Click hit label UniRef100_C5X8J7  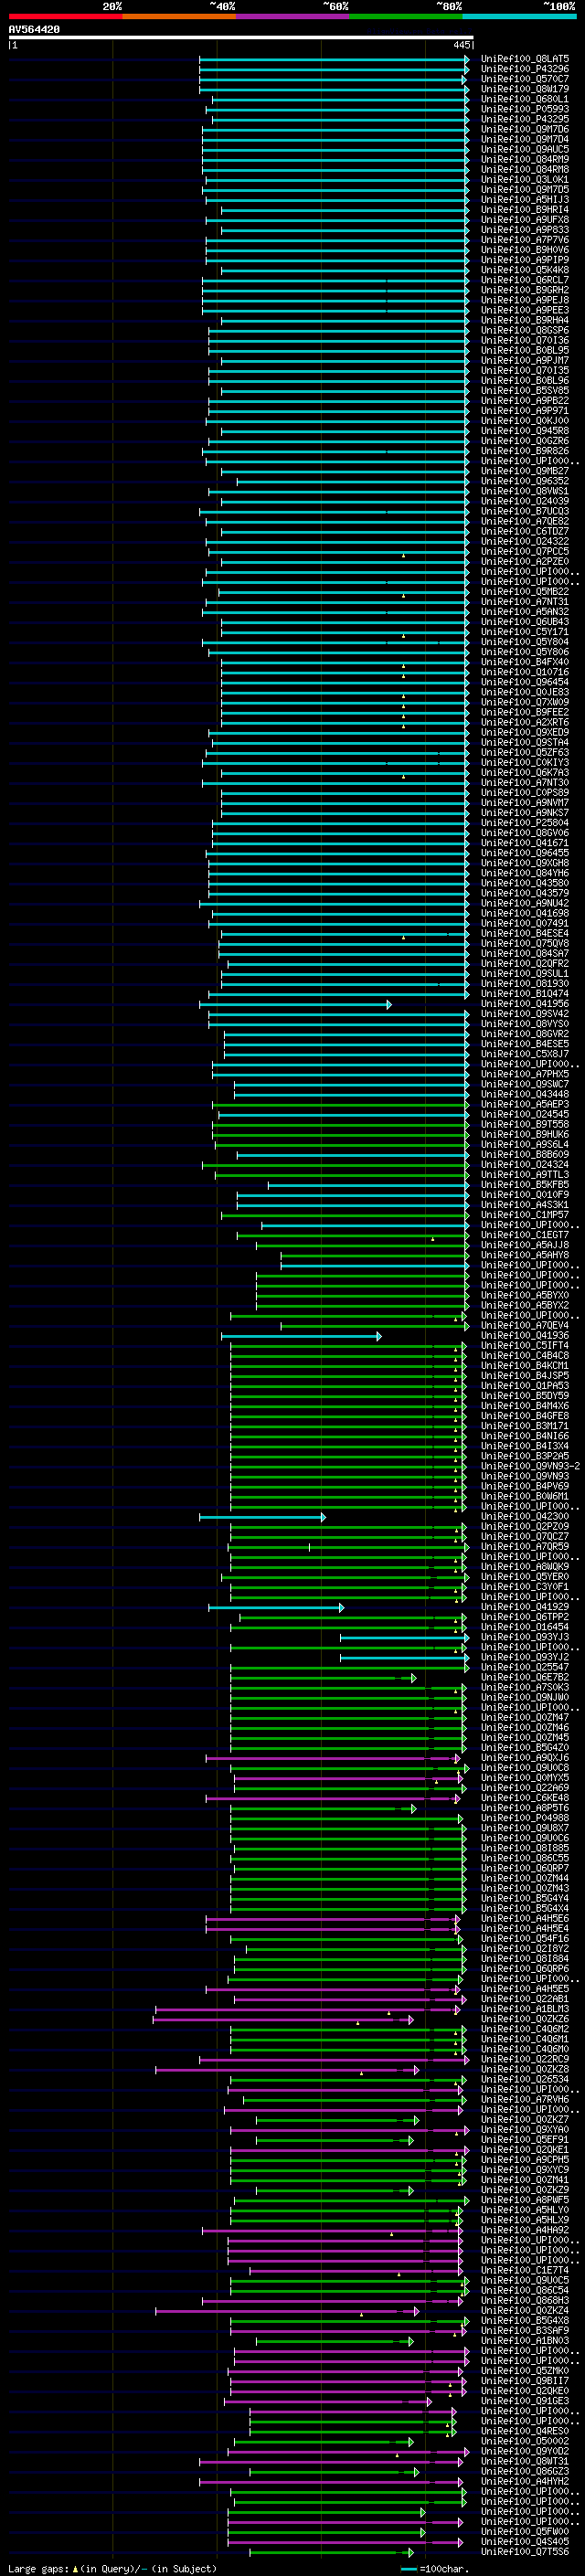(x=525, y=1054)
